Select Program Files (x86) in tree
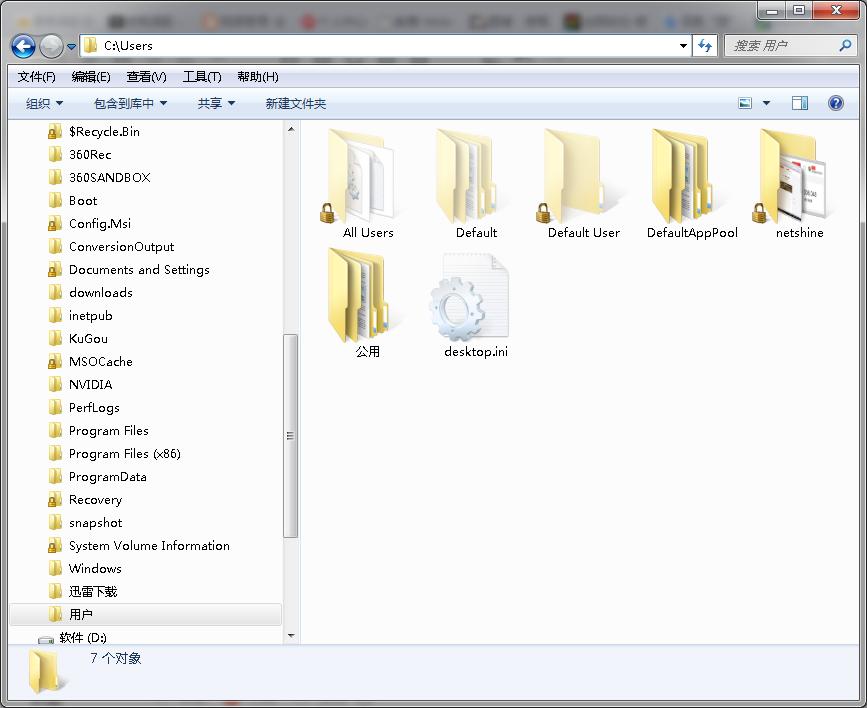 point(124,454)
